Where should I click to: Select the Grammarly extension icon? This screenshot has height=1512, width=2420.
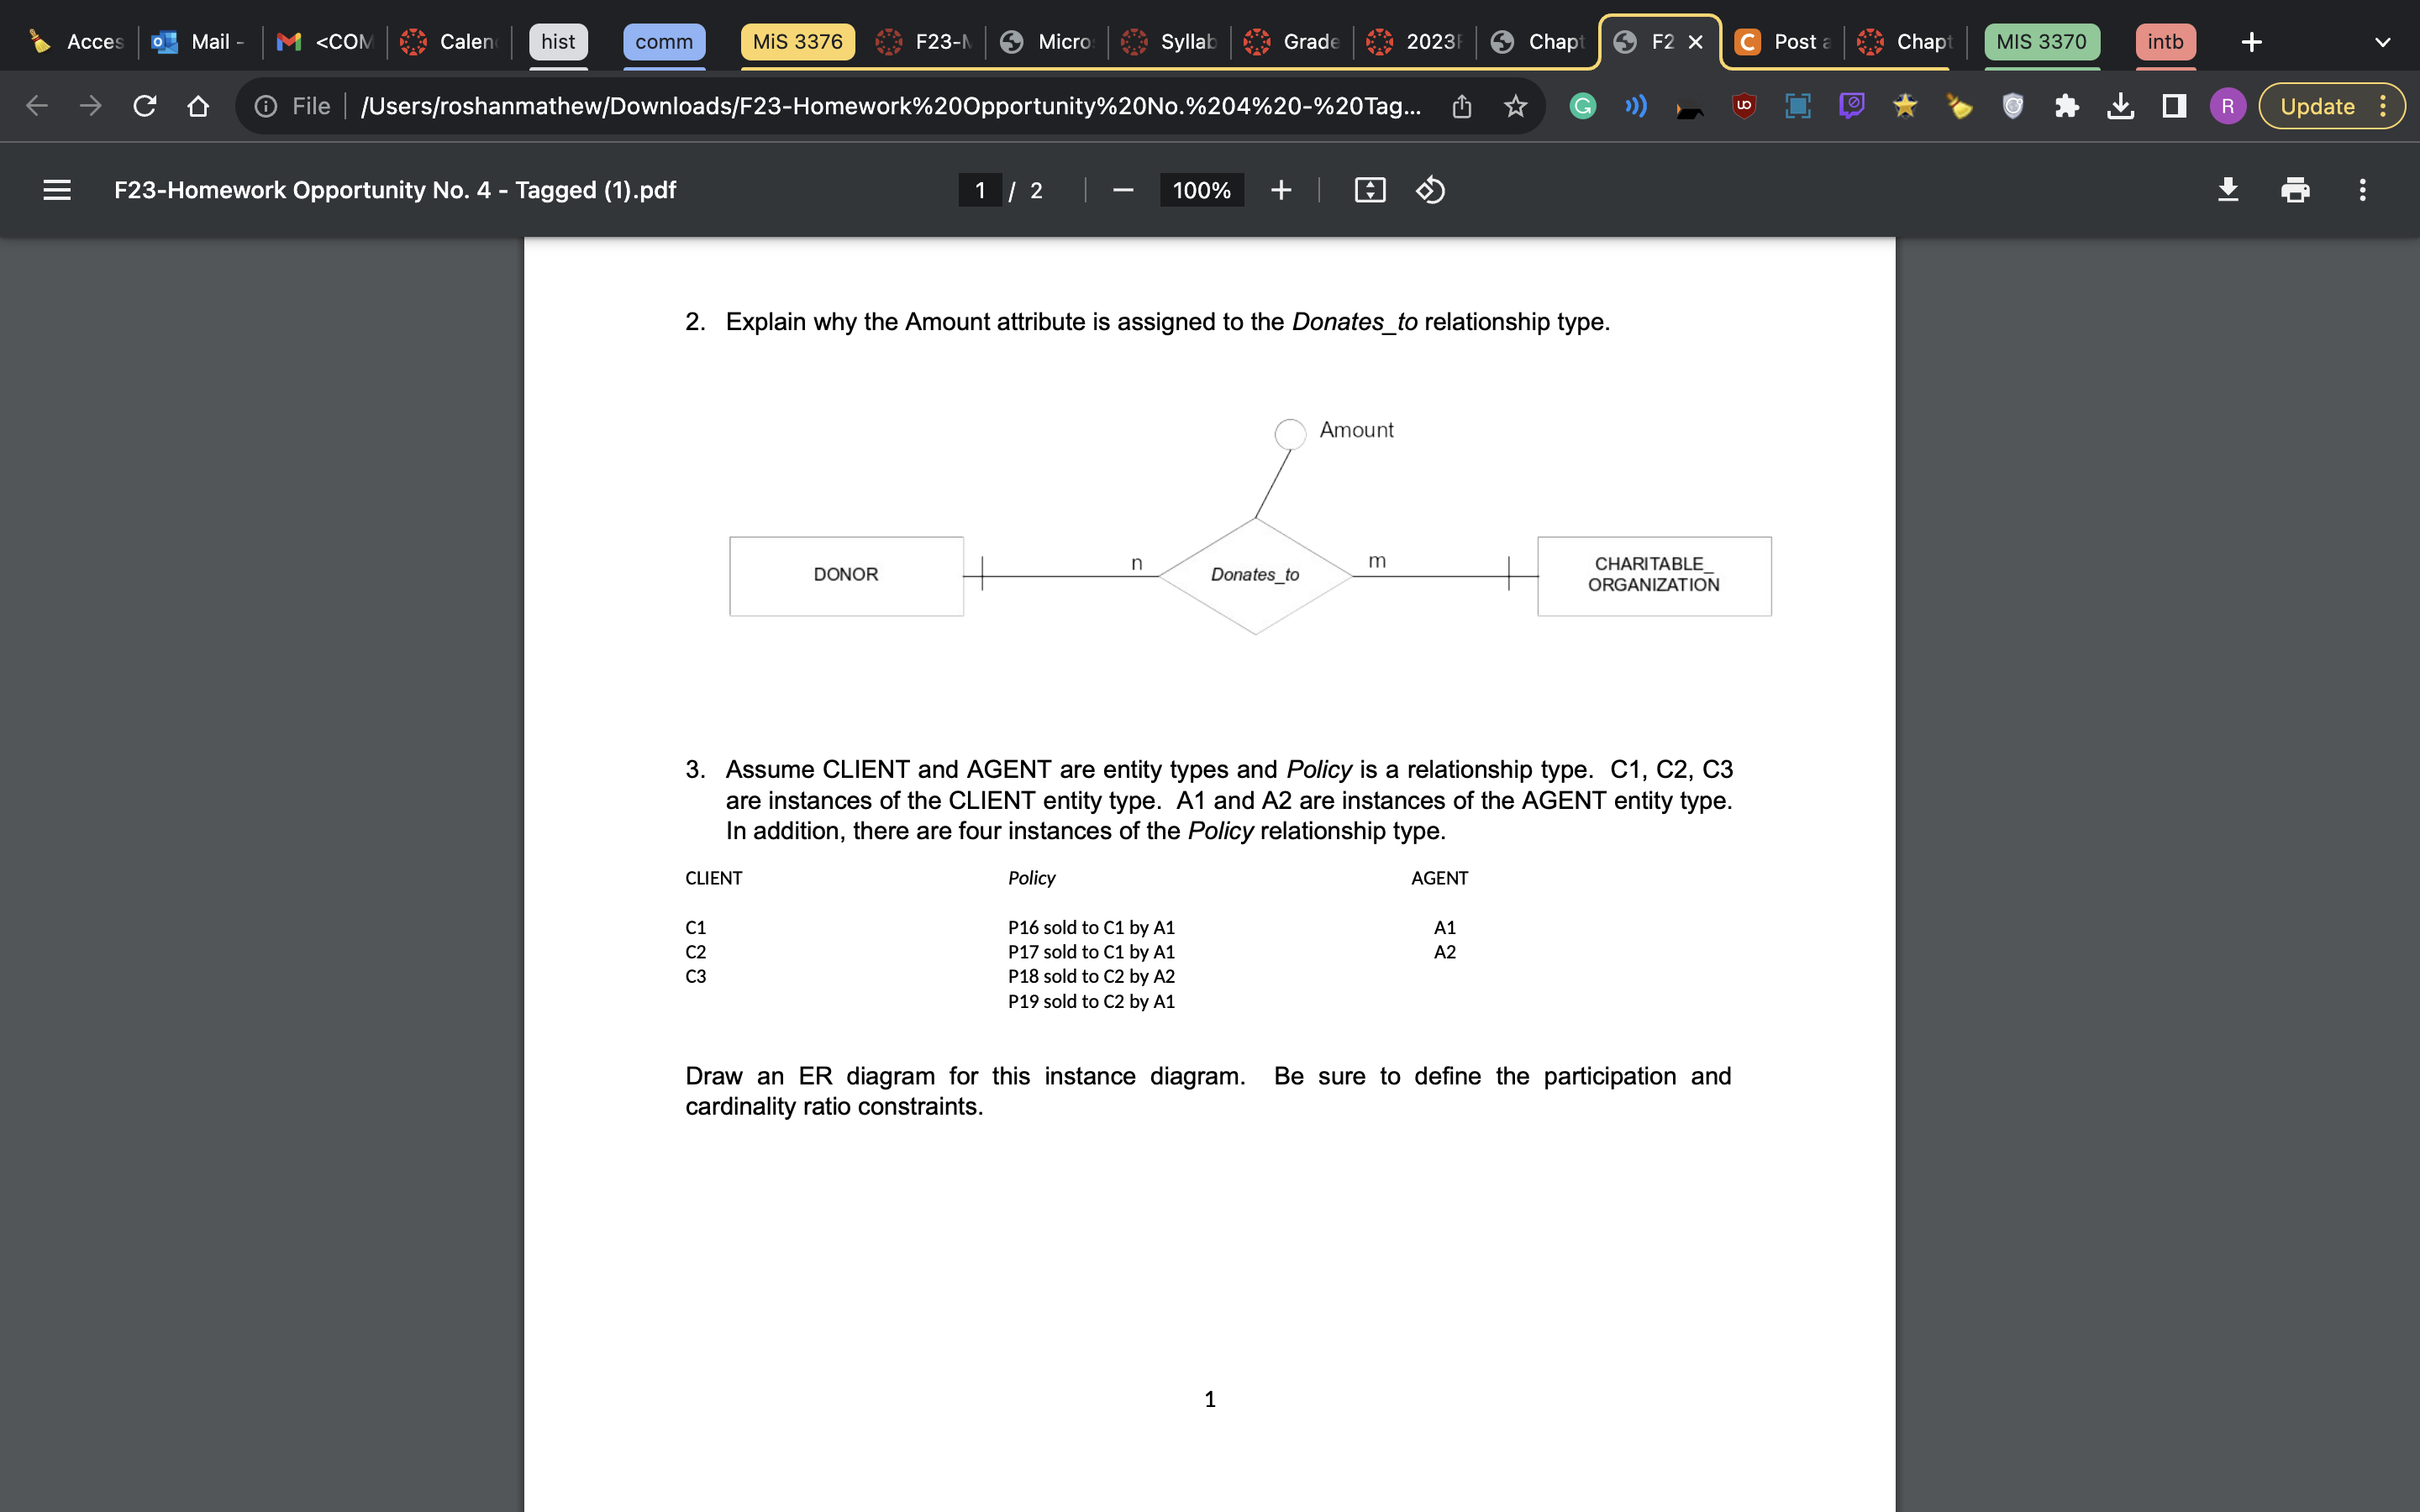(x=1583, y=105)
